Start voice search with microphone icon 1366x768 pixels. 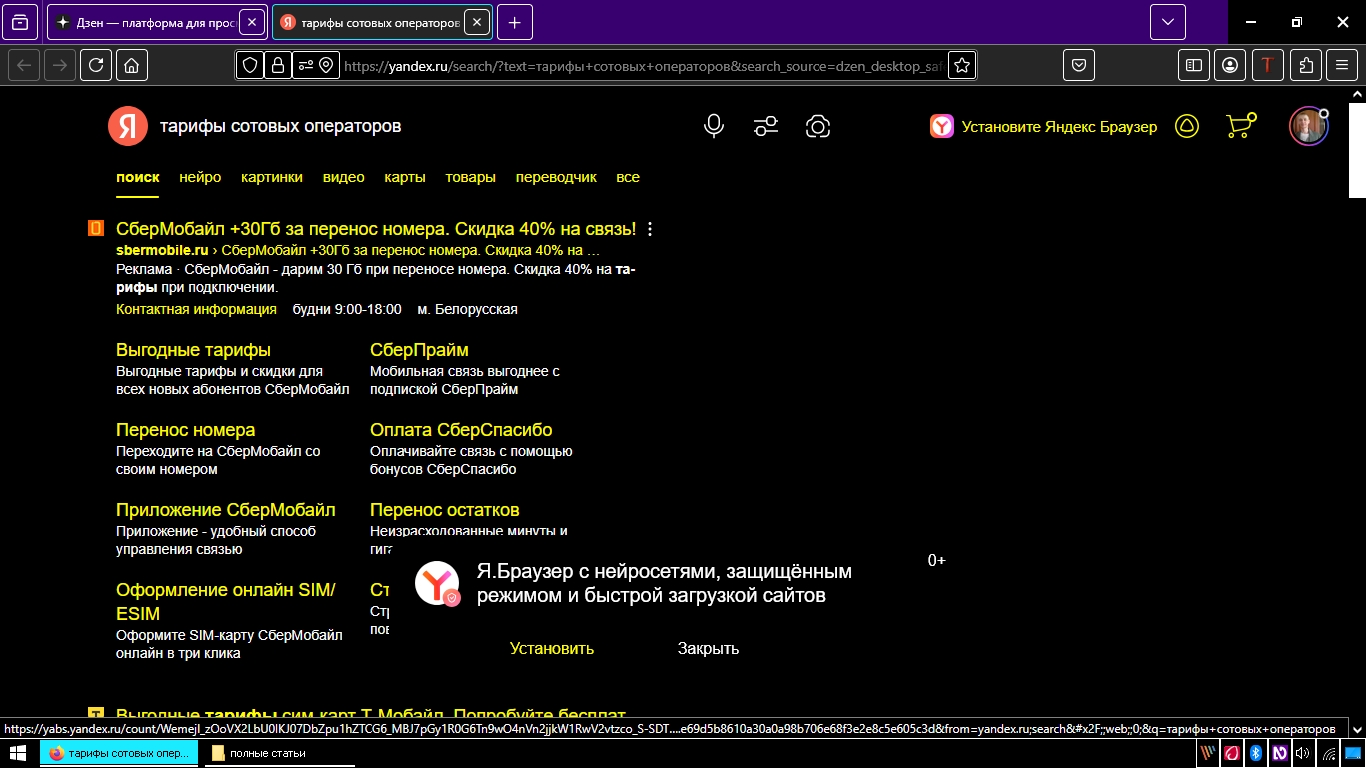713,126
